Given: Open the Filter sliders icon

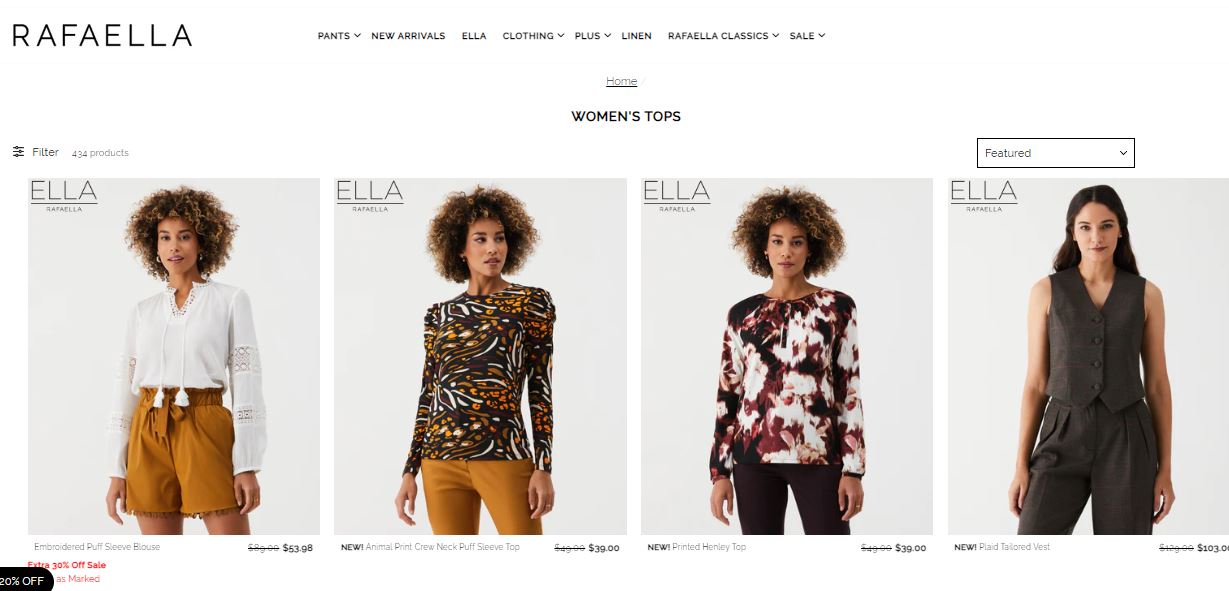Looking at the screenshot, I should [x=18, y=152].
